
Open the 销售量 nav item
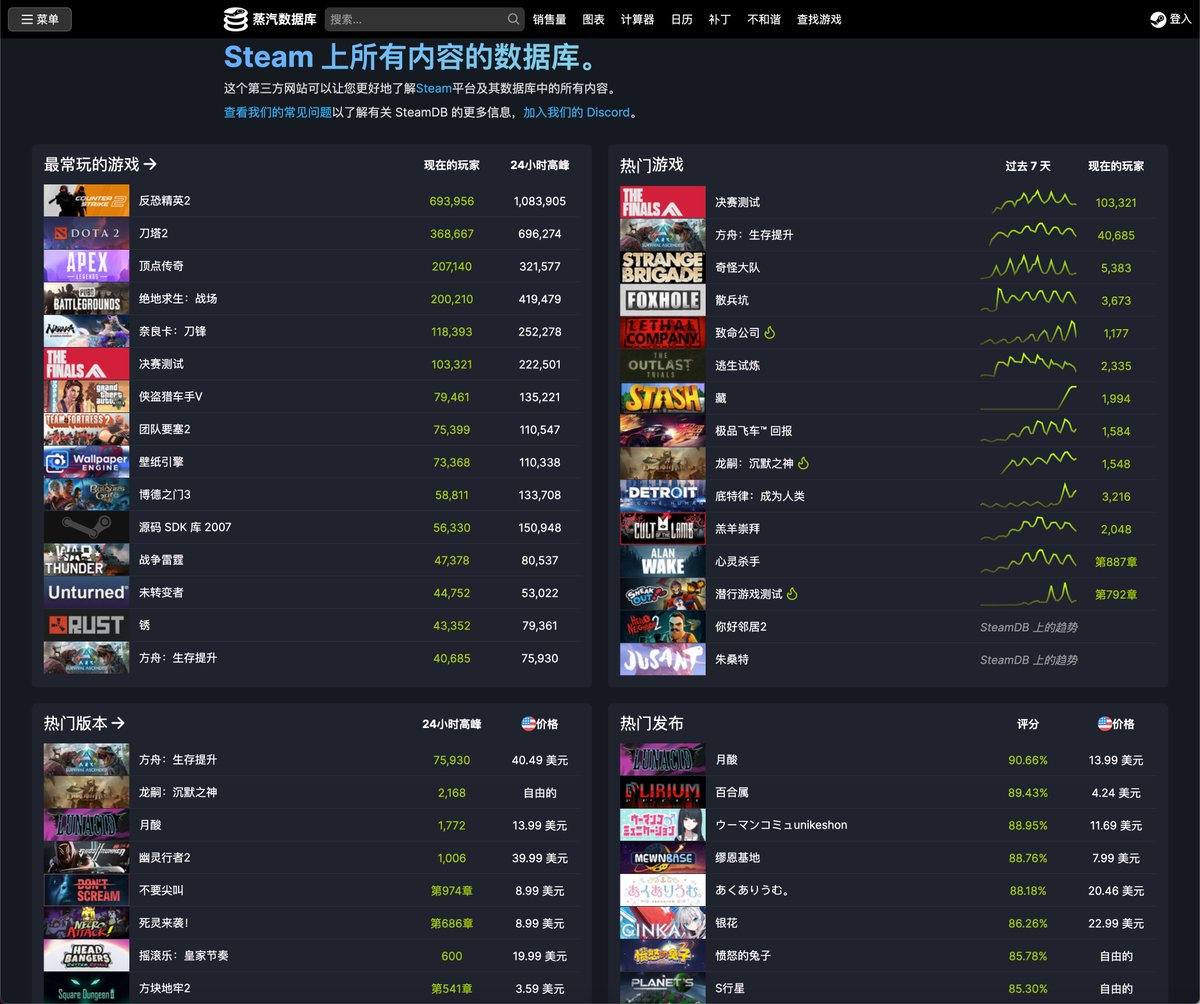(550, 19)
